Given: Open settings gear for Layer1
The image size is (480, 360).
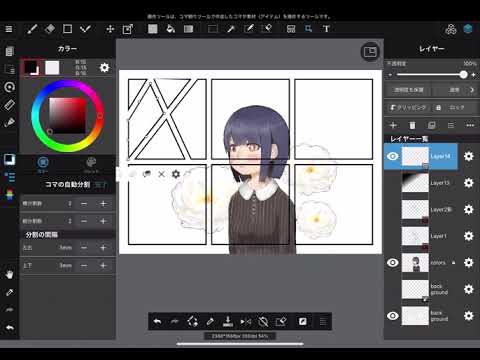Looking at the screenshot, I should coord(469,236).
